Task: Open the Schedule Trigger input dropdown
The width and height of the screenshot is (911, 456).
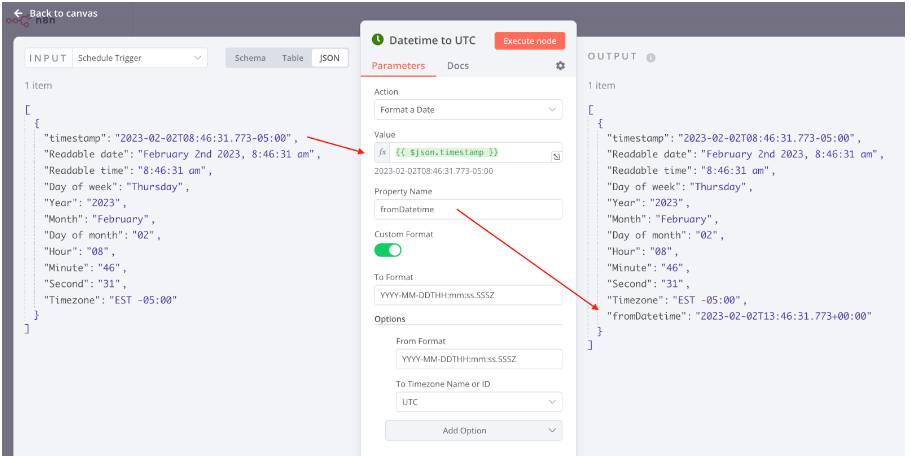Action: pyautogui.click(x=140, y=58)
